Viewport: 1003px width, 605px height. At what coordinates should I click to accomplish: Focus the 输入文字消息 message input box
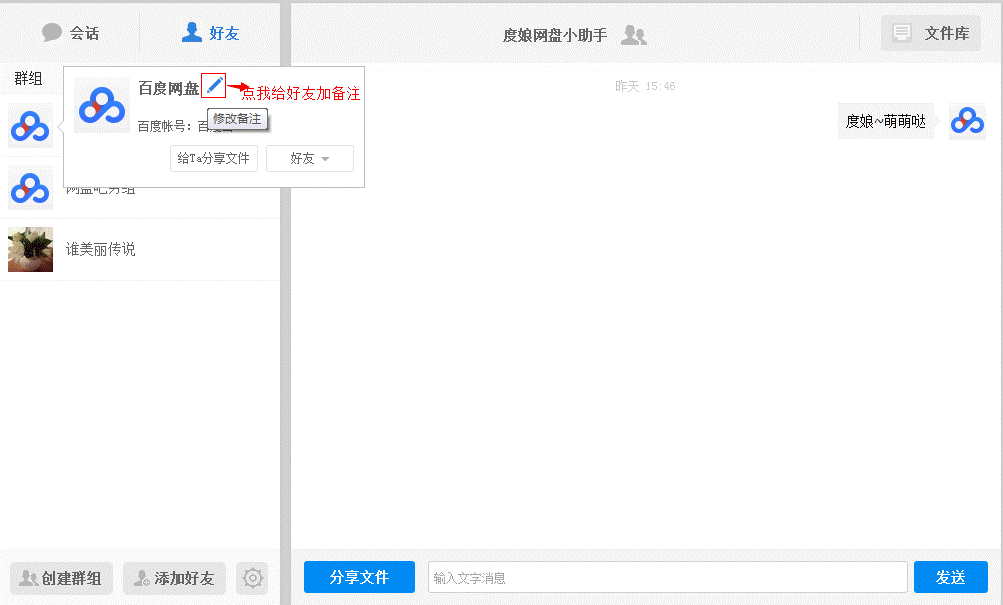click(667, 577)
